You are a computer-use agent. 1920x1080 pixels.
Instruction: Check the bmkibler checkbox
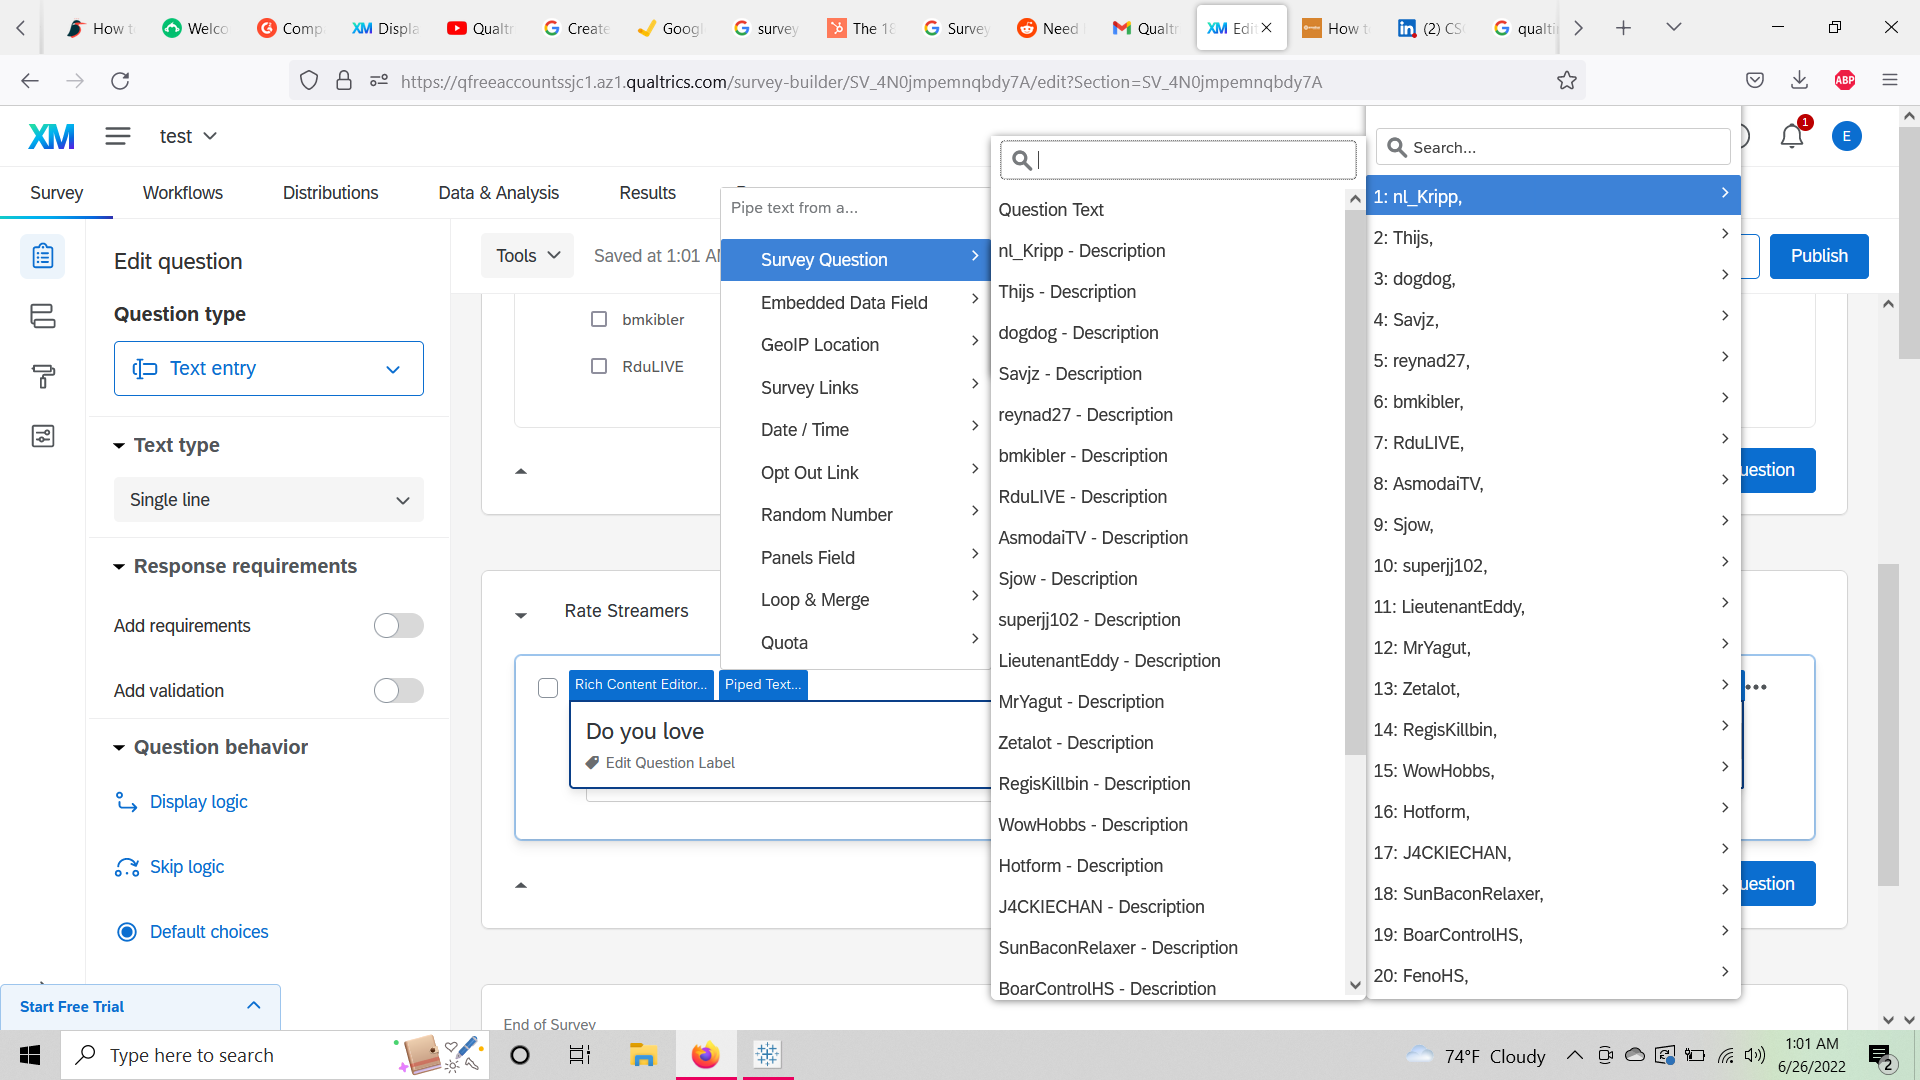(599, 319)
